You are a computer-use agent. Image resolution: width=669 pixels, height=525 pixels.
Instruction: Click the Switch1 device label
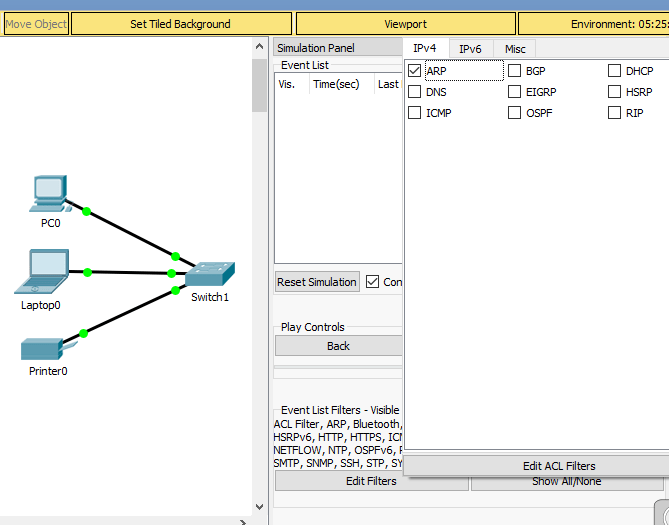pos(210,297)
